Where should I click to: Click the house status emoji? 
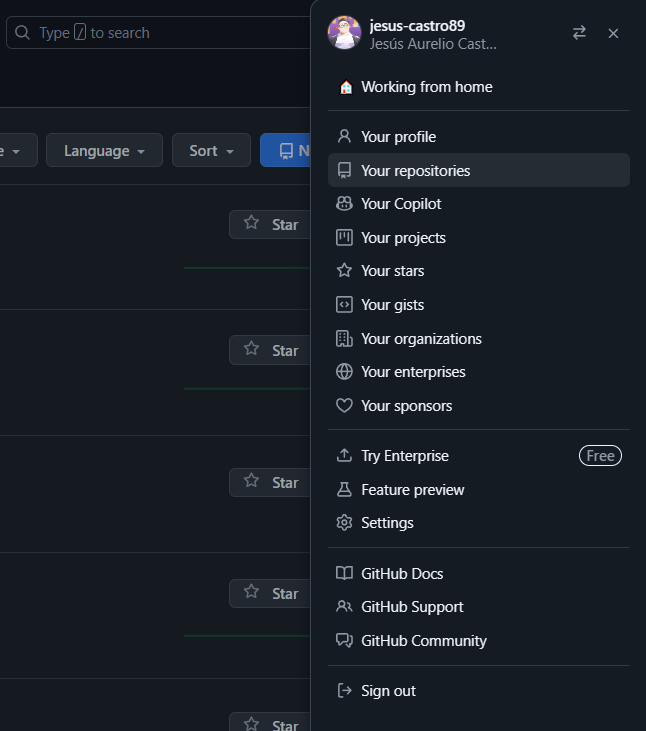tap(346, 87)
